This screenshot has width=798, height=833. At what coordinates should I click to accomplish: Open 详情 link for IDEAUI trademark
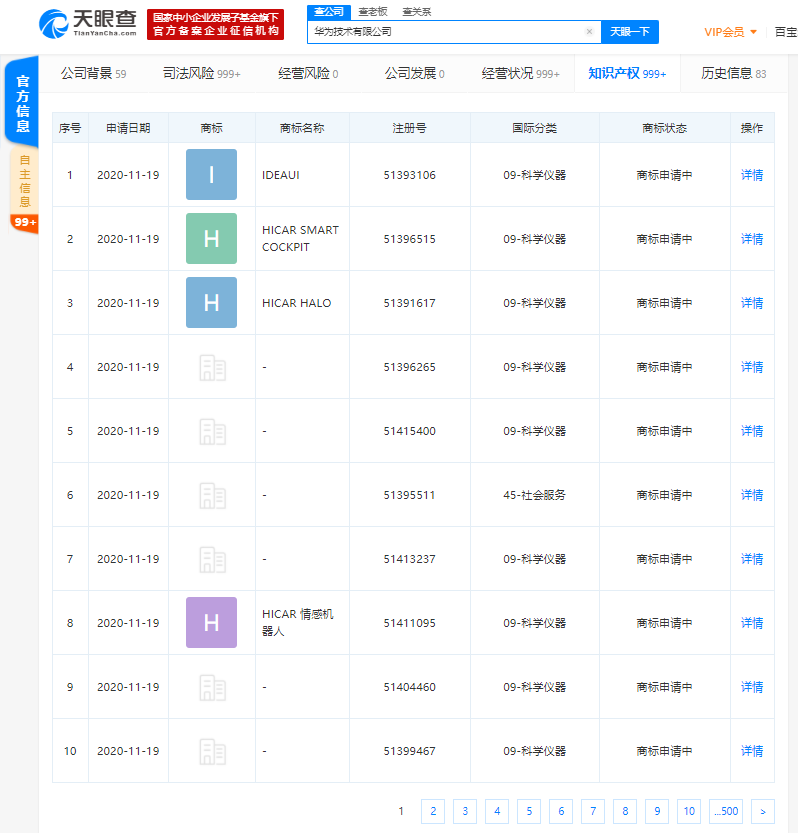tap(751, 175)
